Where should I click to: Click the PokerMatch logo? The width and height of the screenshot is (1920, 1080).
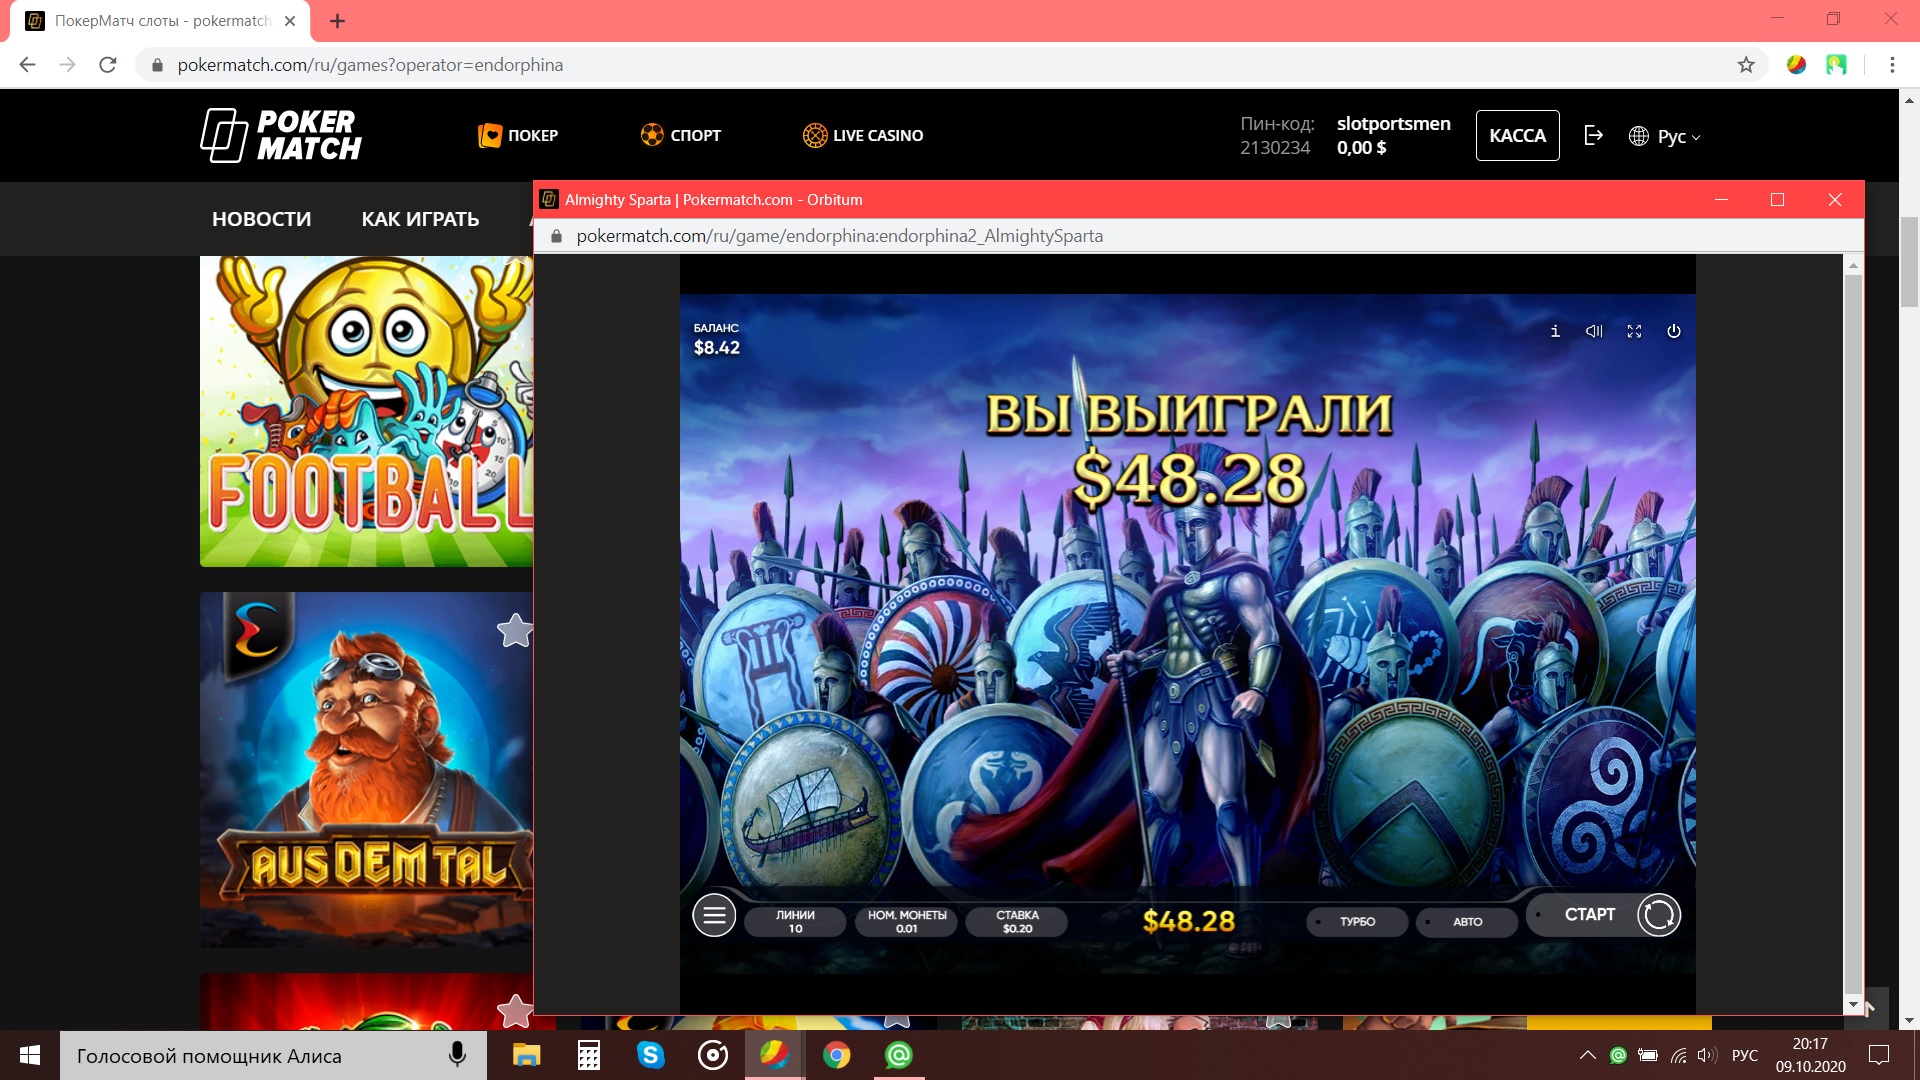pos(281,135)
